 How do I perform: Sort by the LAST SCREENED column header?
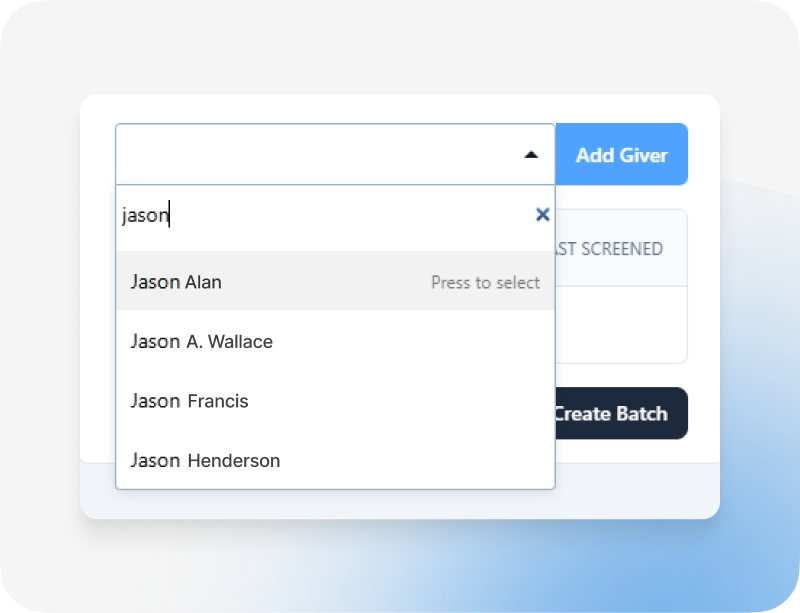point(610,249)
